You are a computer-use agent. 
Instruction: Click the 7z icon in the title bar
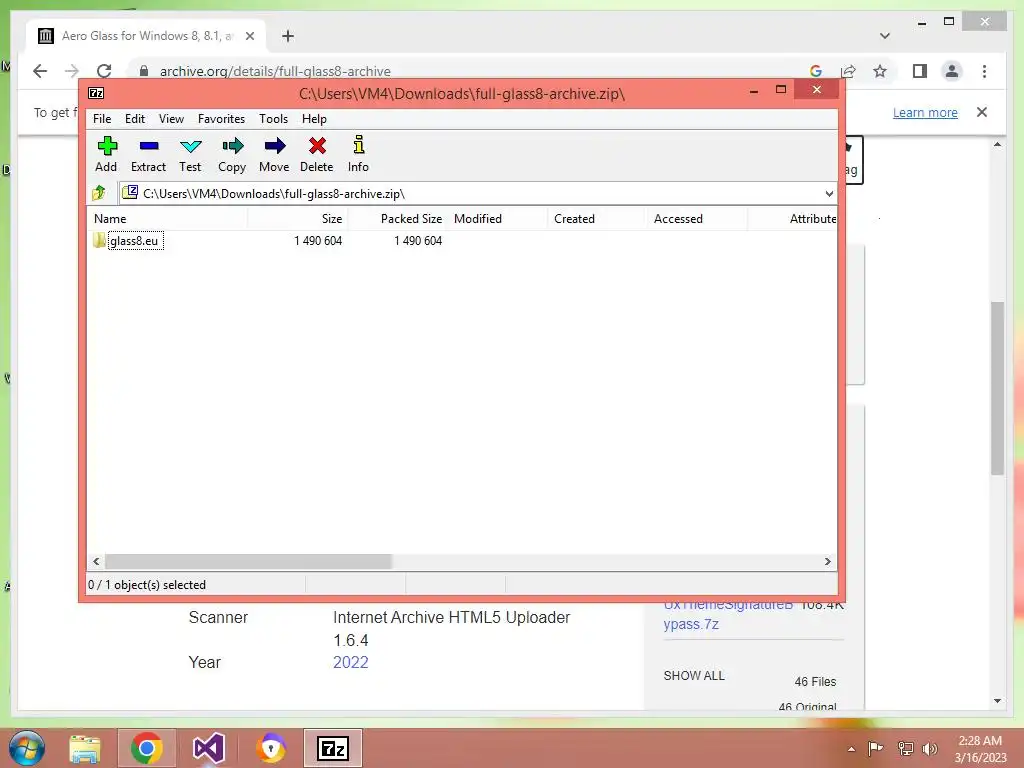coord(96,93)
